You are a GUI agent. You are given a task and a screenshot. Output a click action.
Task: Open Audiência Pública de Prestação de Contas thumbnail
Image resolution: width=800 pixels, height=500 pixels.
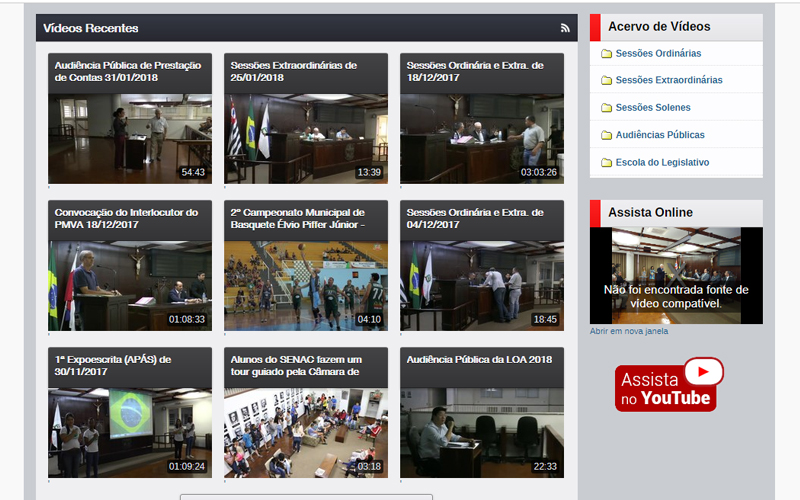[x=130, y=138]
